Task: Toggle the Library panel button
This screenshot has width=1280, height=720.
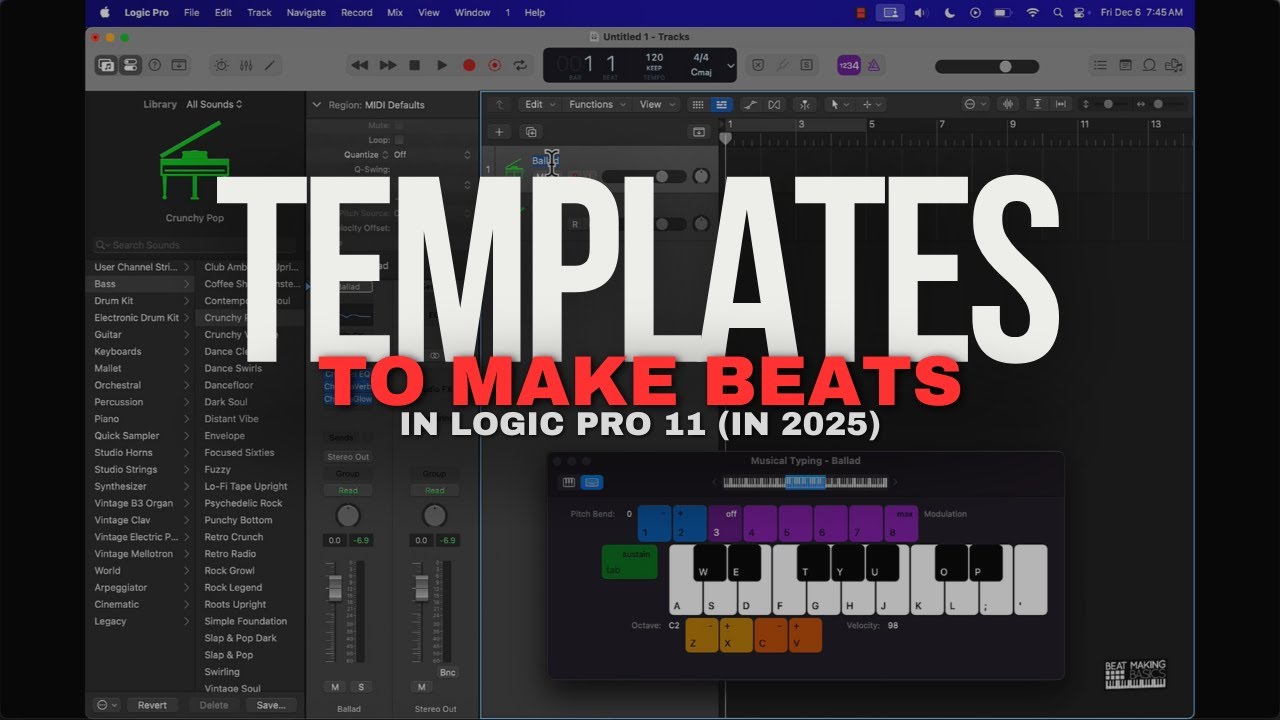Action: tap(105, 65)
